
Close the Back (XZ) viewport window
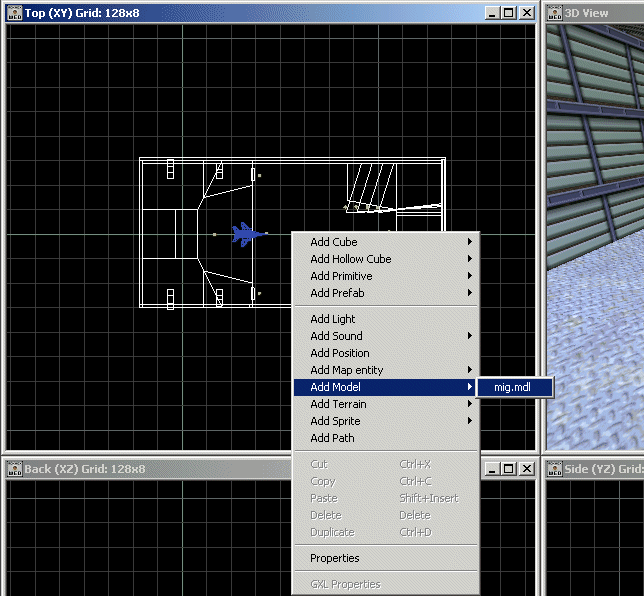pyautogui.click(x=526, y=468)
